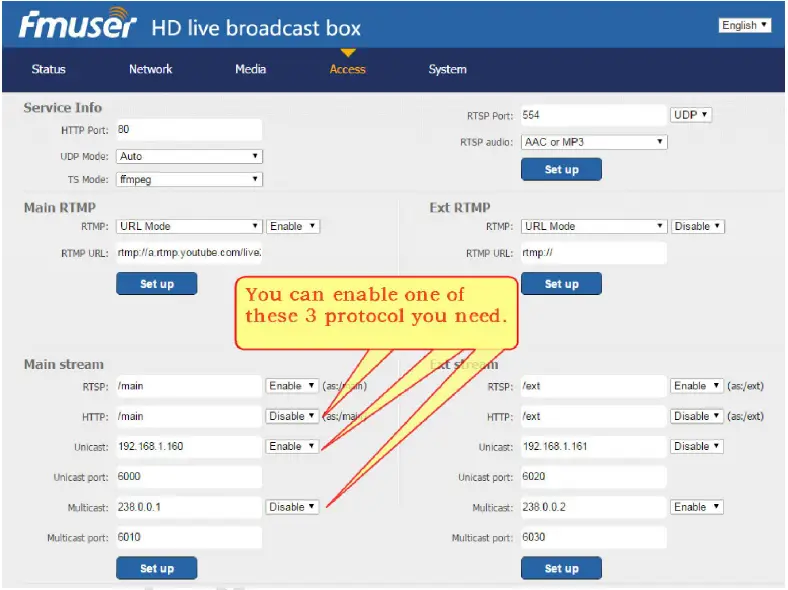Click the "Ext RTMP" heading
The width and height of the screenshot is (788, 590).
[x=459, y=208]
